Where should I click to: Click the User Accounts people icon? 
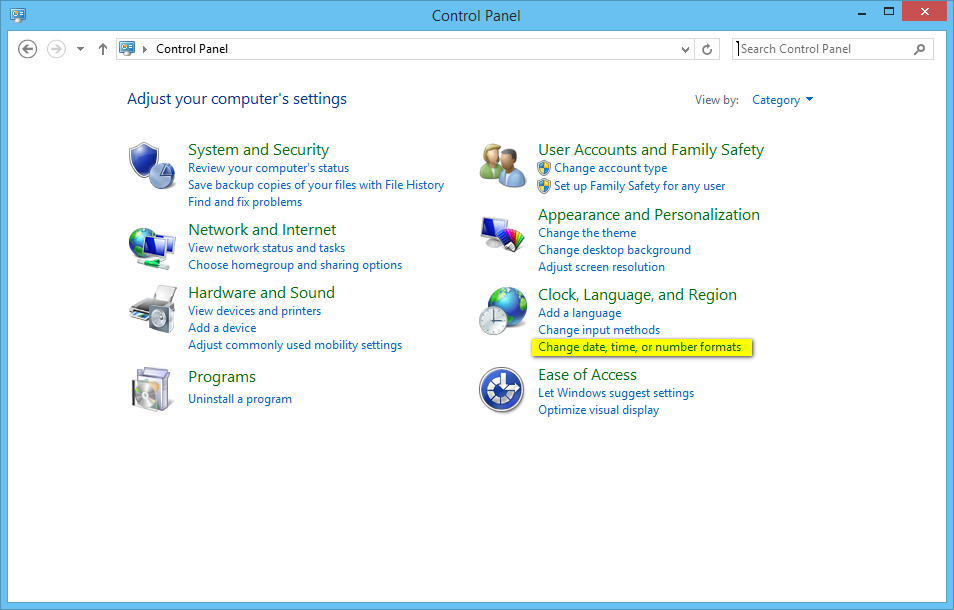point(502,166)
